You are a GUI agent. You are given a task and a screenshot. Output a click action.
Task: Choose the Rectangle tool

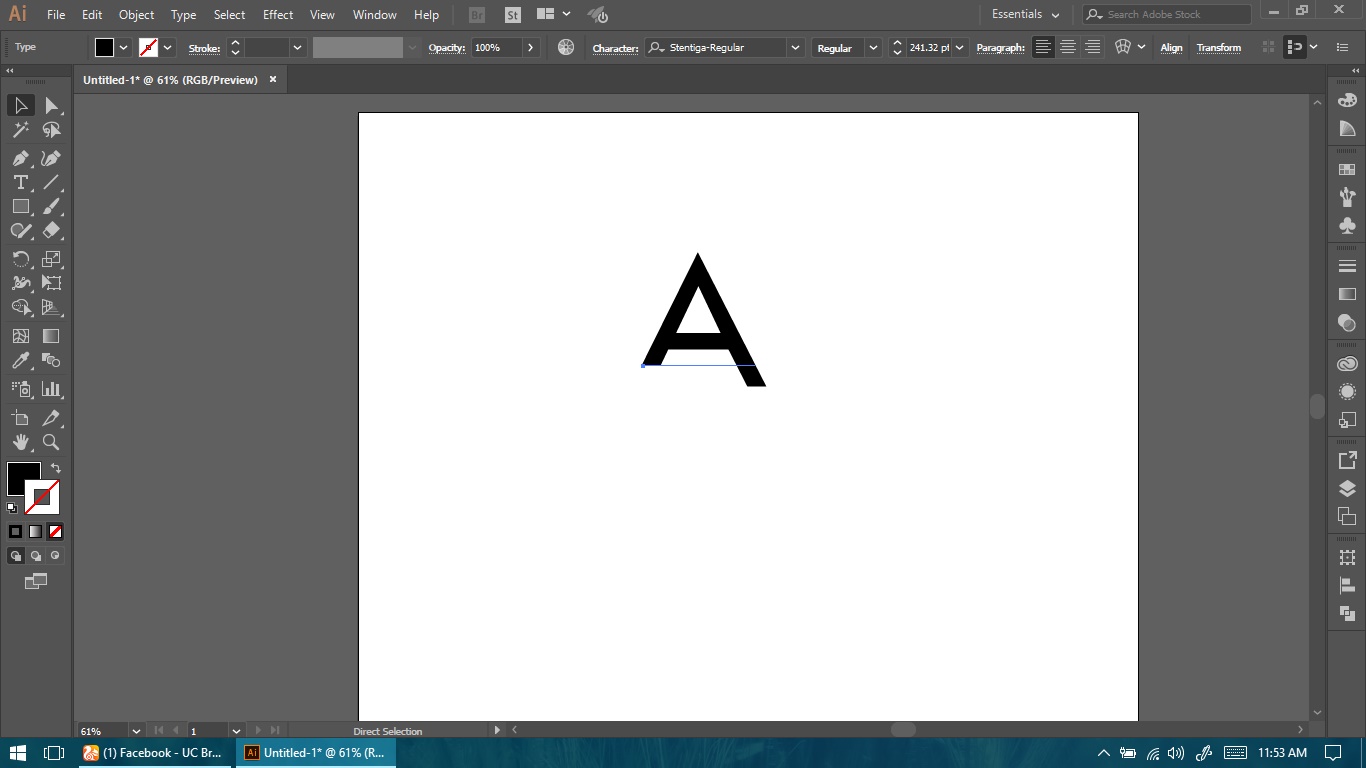(x=21, y=206)
